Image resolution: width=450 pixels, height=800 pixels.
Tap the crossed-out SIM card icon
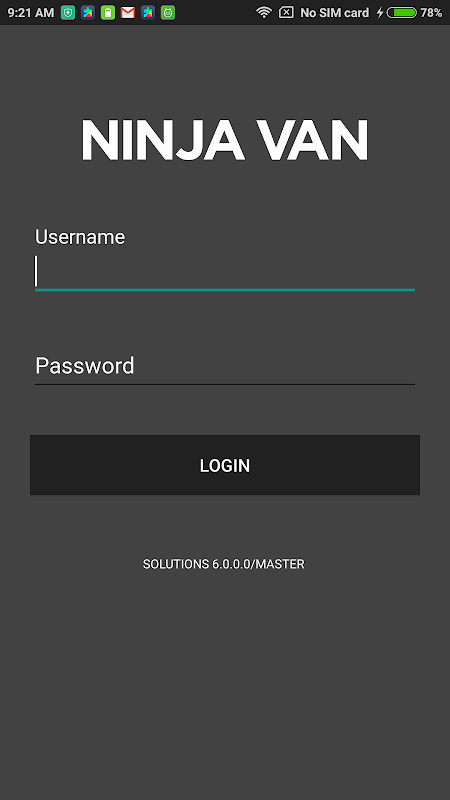(286, 12)
